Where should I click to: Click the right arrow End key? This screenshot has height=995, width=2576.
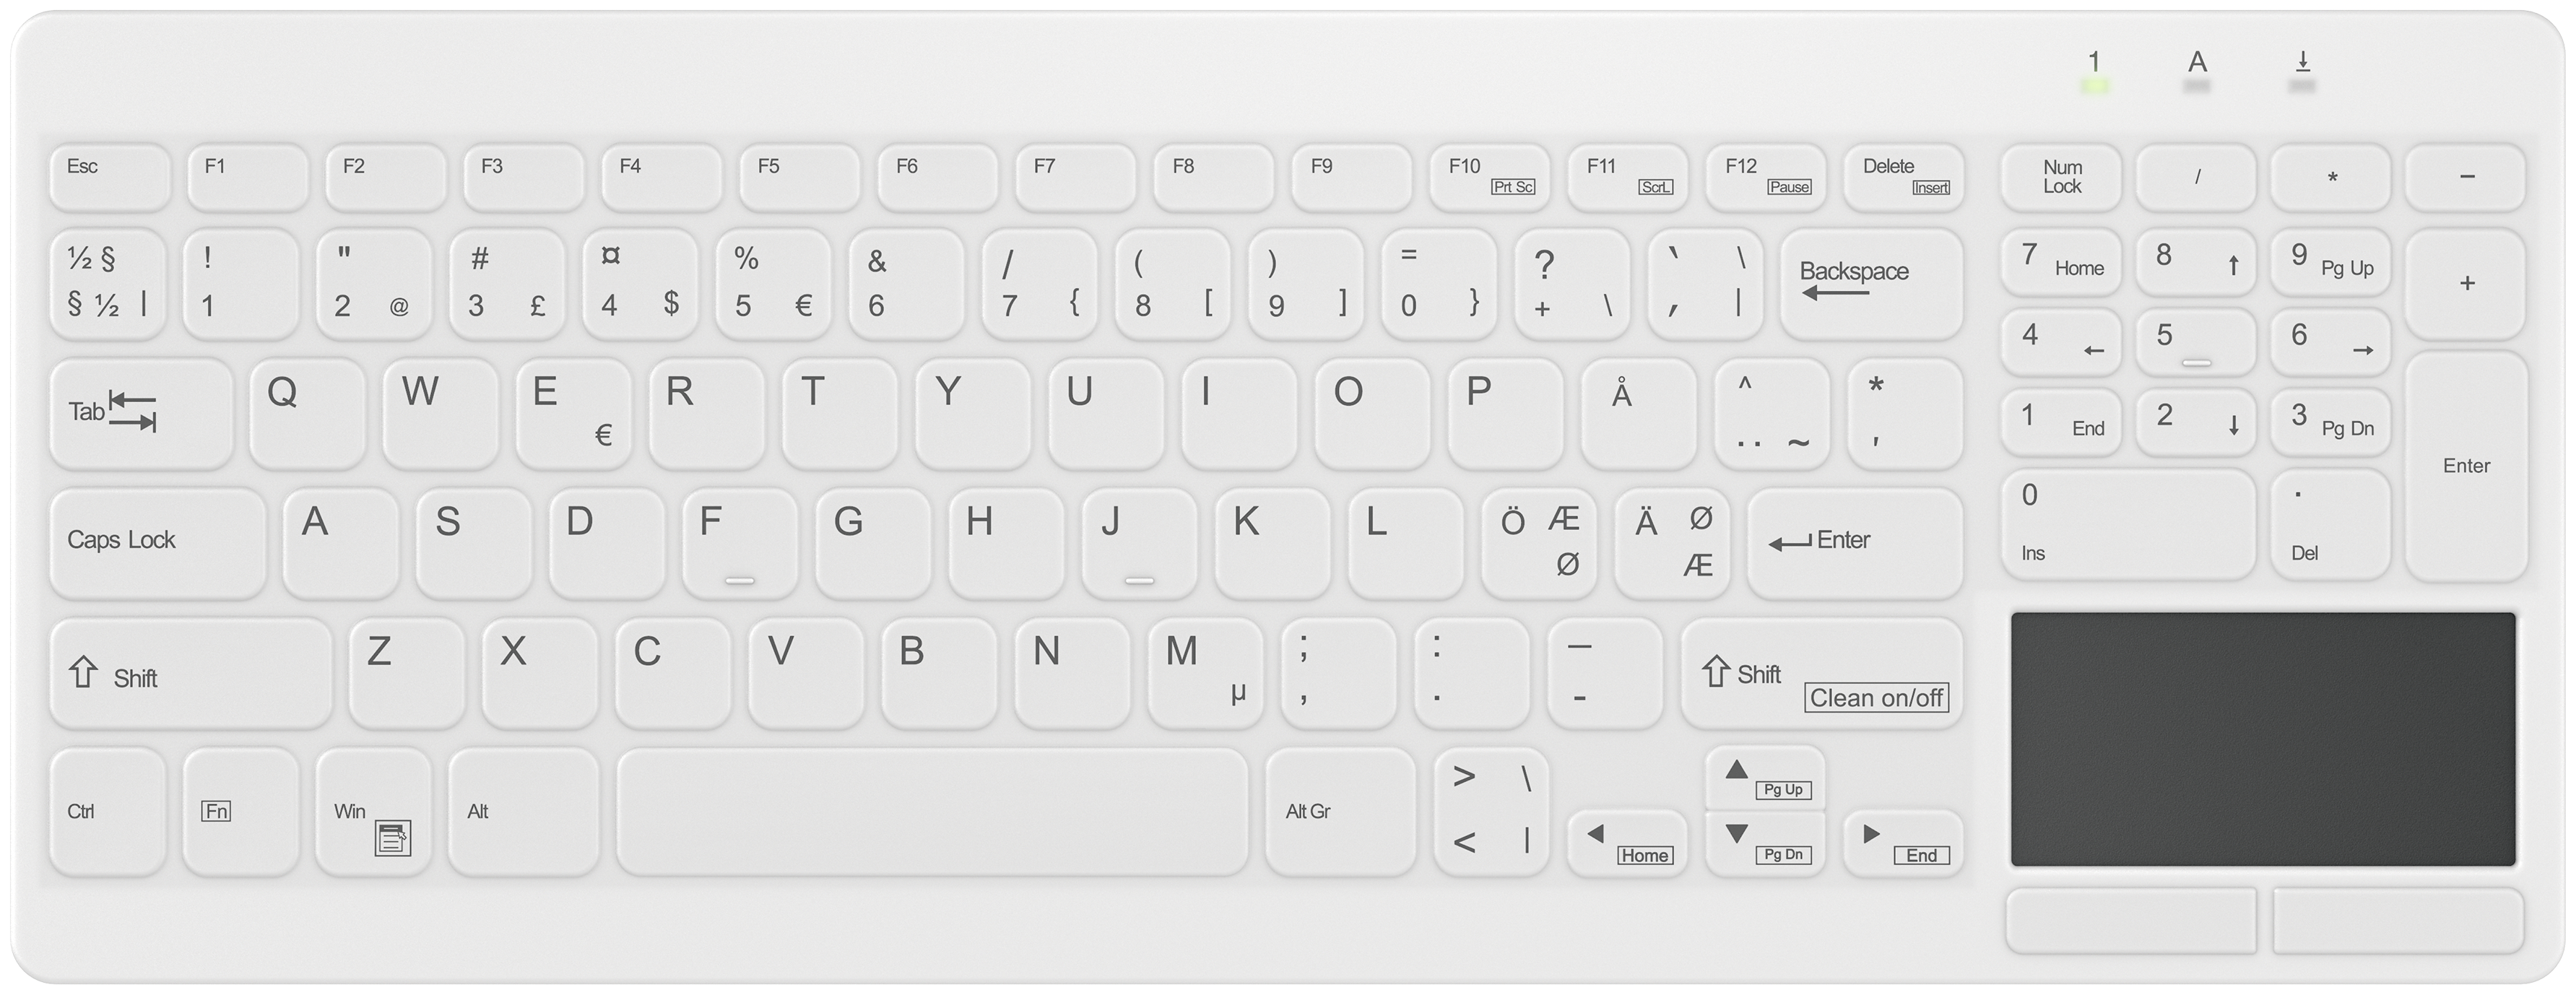1903,843
